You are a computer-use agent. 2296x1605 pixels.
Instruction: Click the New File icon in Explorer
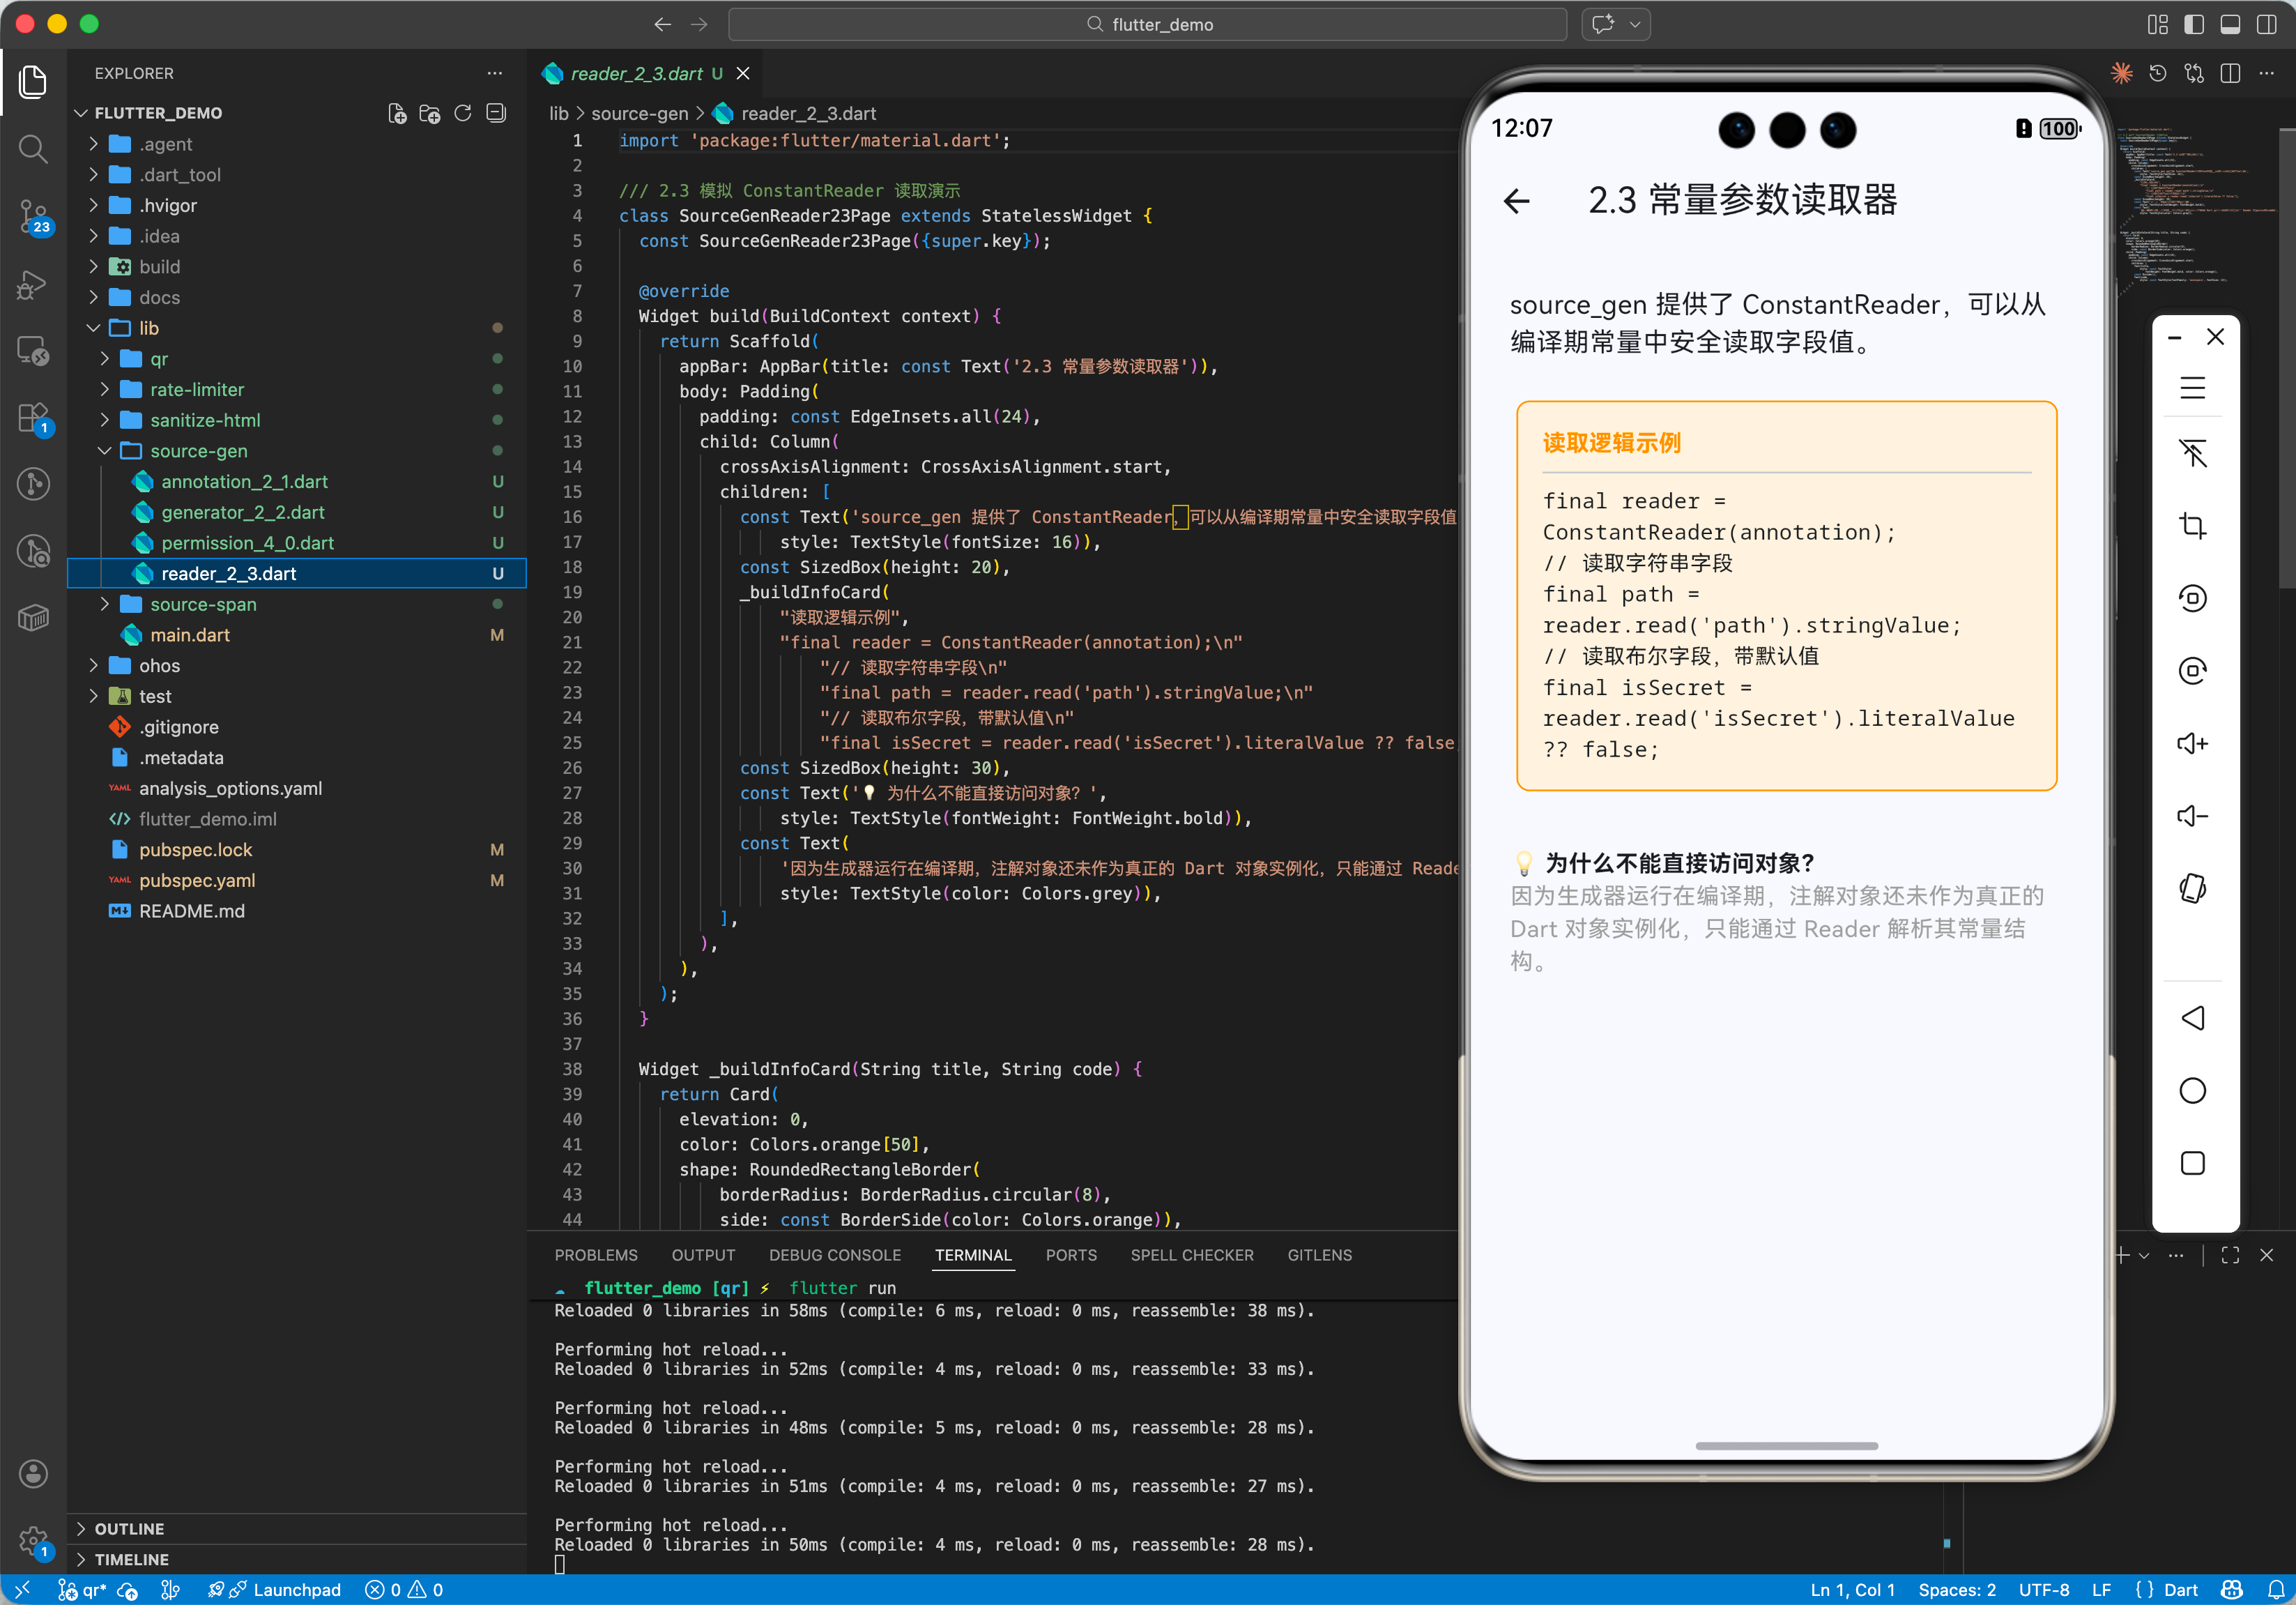[x=397, y=113]
